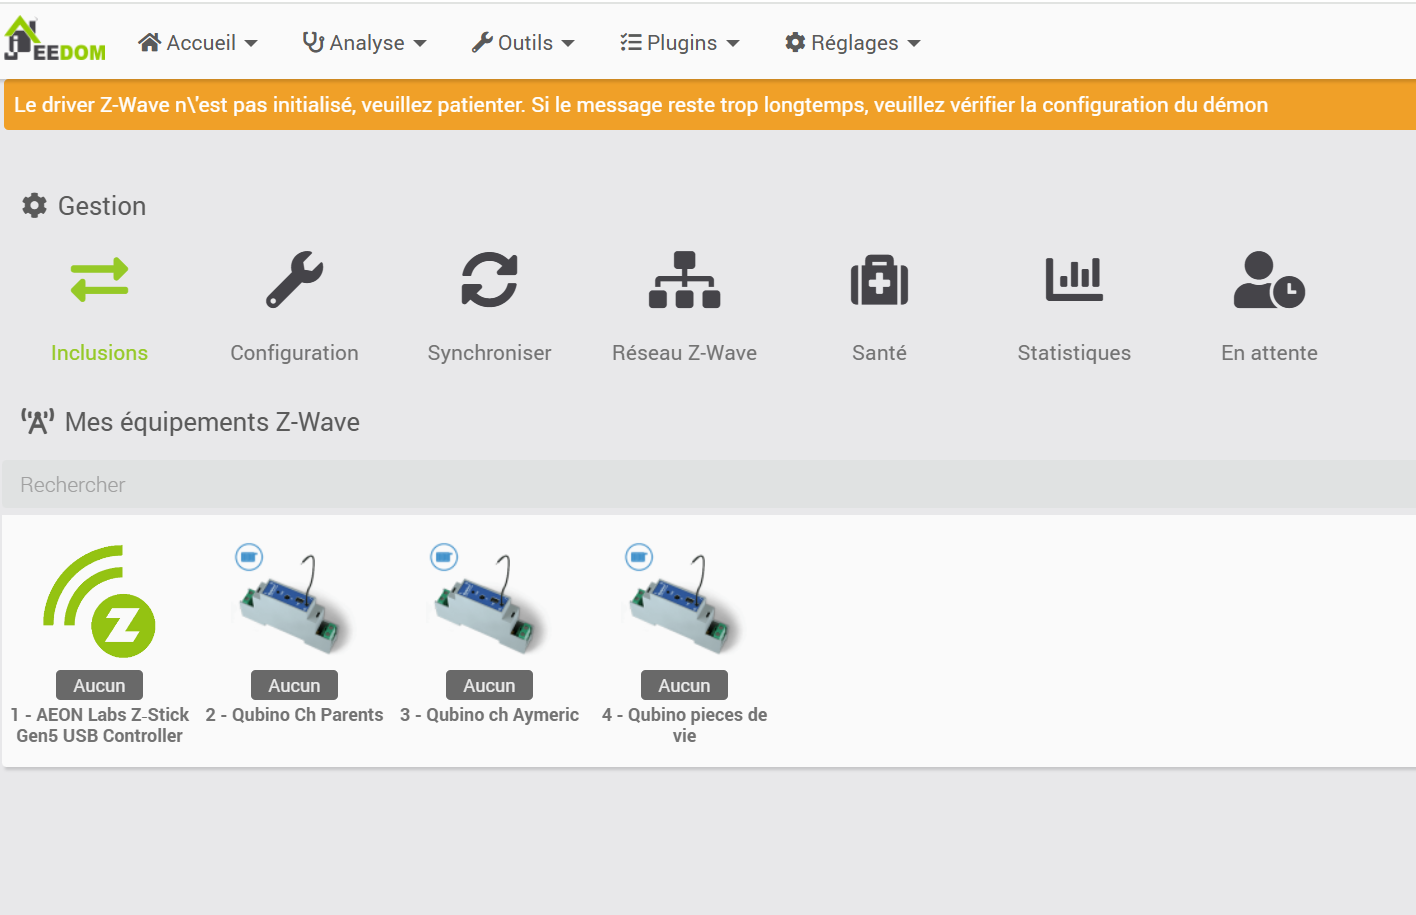Open Configuration via the large wrench icon
This screenshot has width=1416, height=915.
tap(295, 279)
